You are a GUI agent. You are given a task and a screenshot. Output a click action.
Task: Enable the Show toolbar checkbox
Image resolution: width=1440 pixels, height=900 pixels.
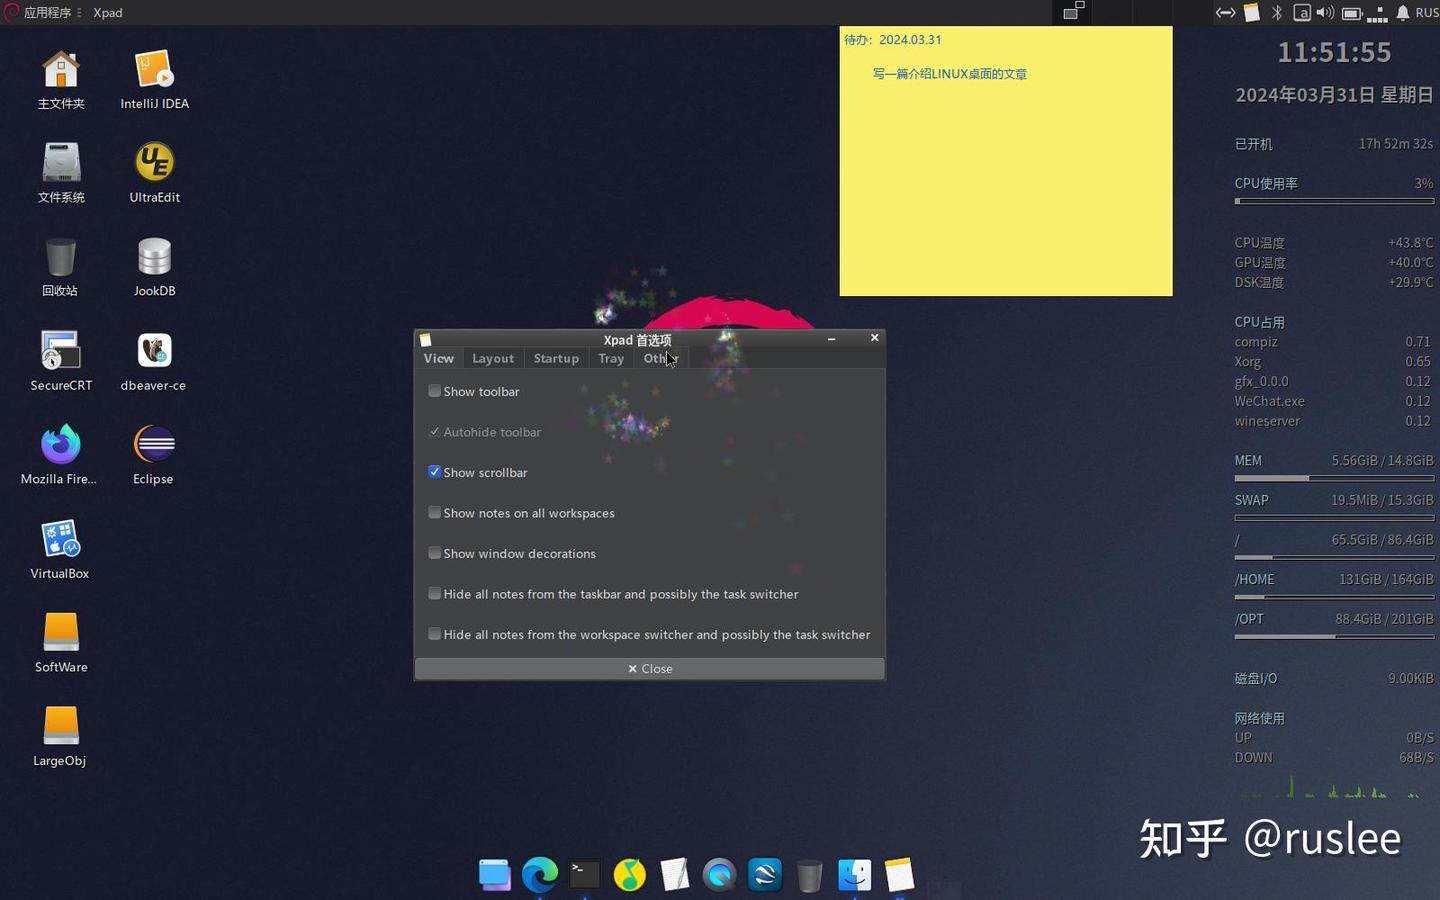coord(434,391)
